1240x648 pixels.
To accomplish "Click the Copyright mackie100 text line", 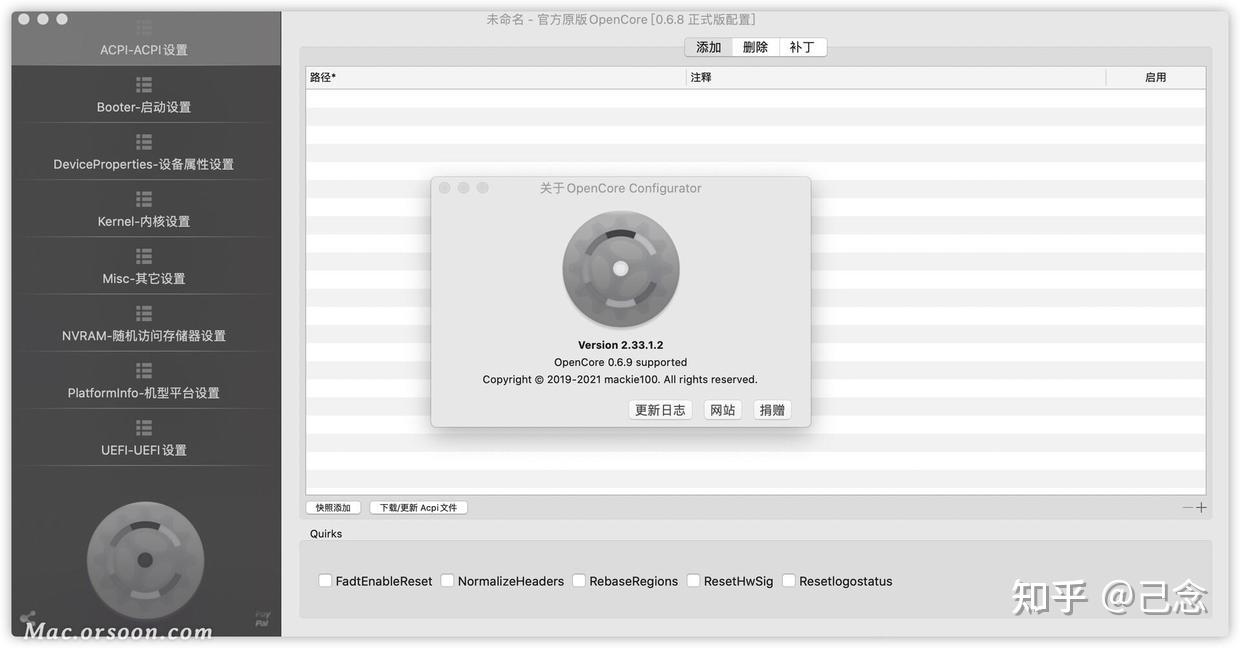I will [620, 379].
